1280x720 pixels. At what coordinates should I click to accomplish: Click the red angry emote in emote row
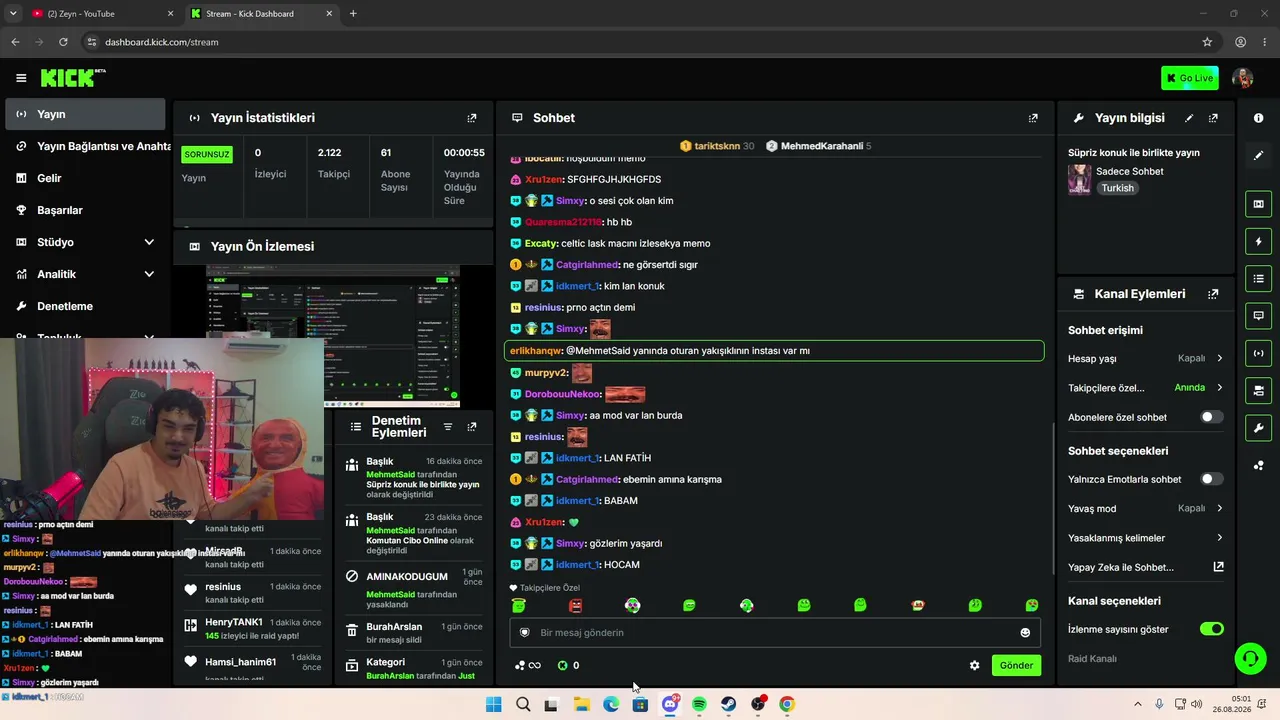[575, 605]
